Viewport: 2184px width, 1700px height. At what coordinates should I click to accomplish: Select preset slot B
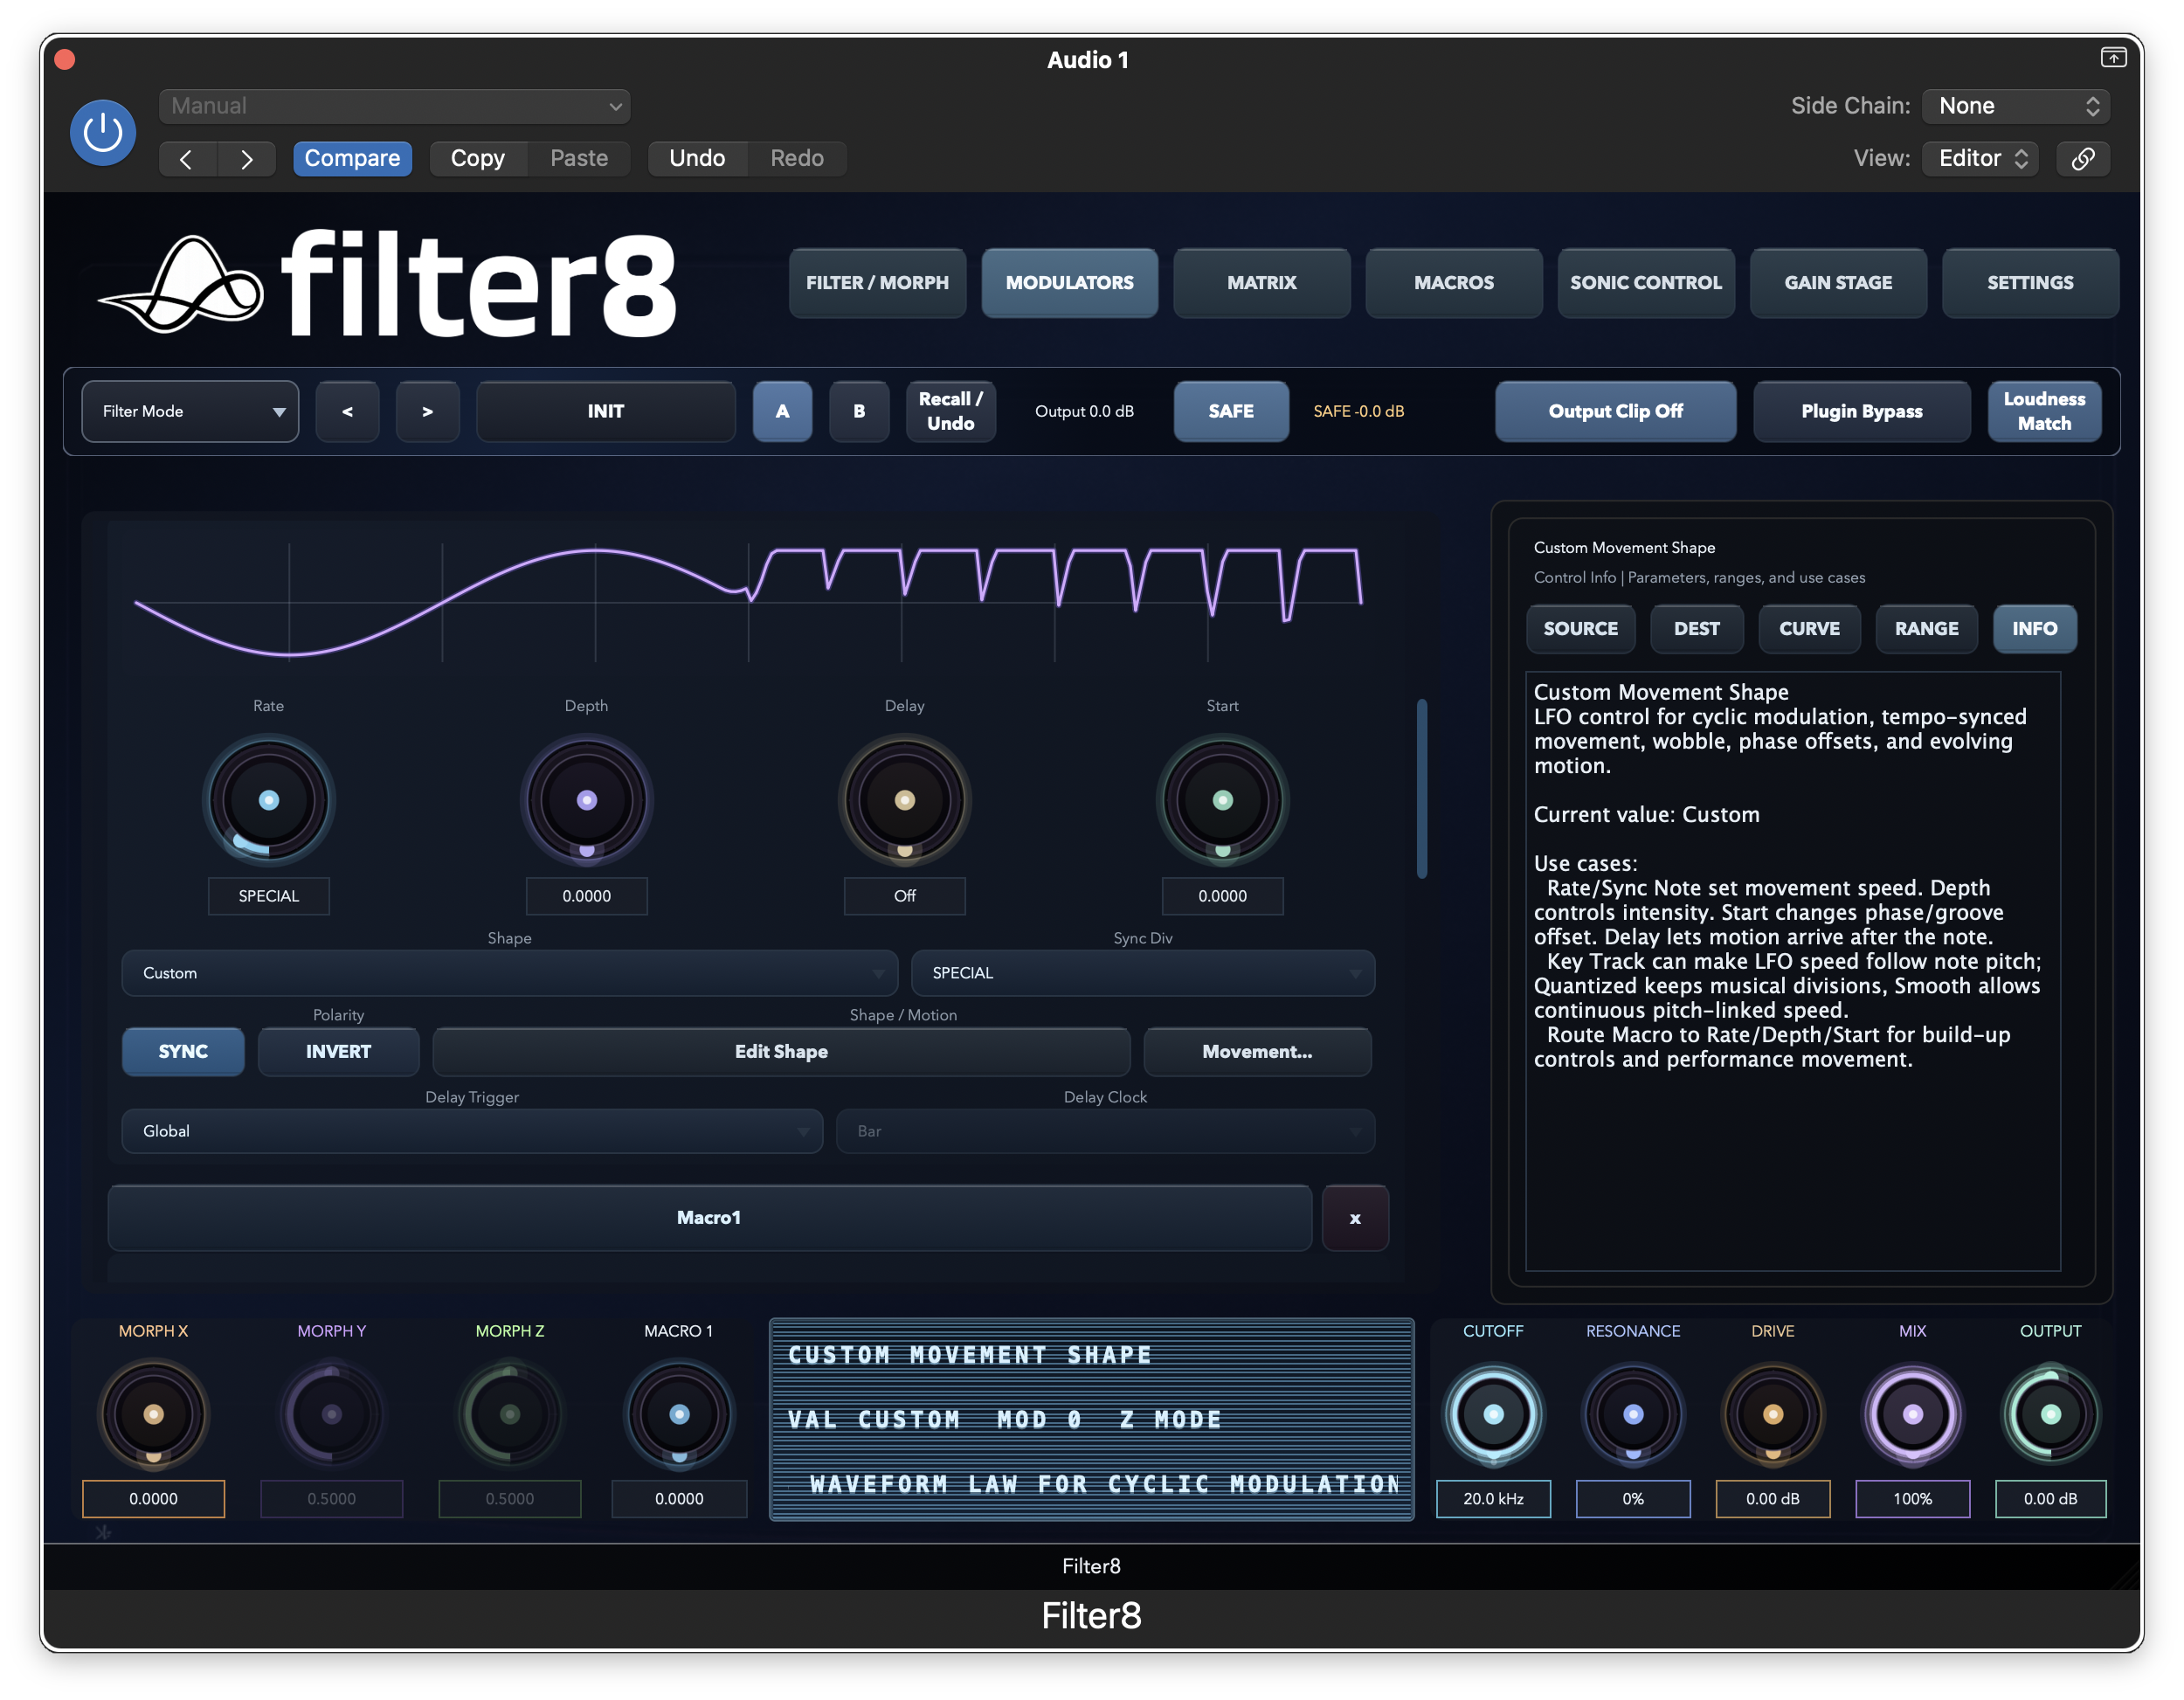coord(859,411)
